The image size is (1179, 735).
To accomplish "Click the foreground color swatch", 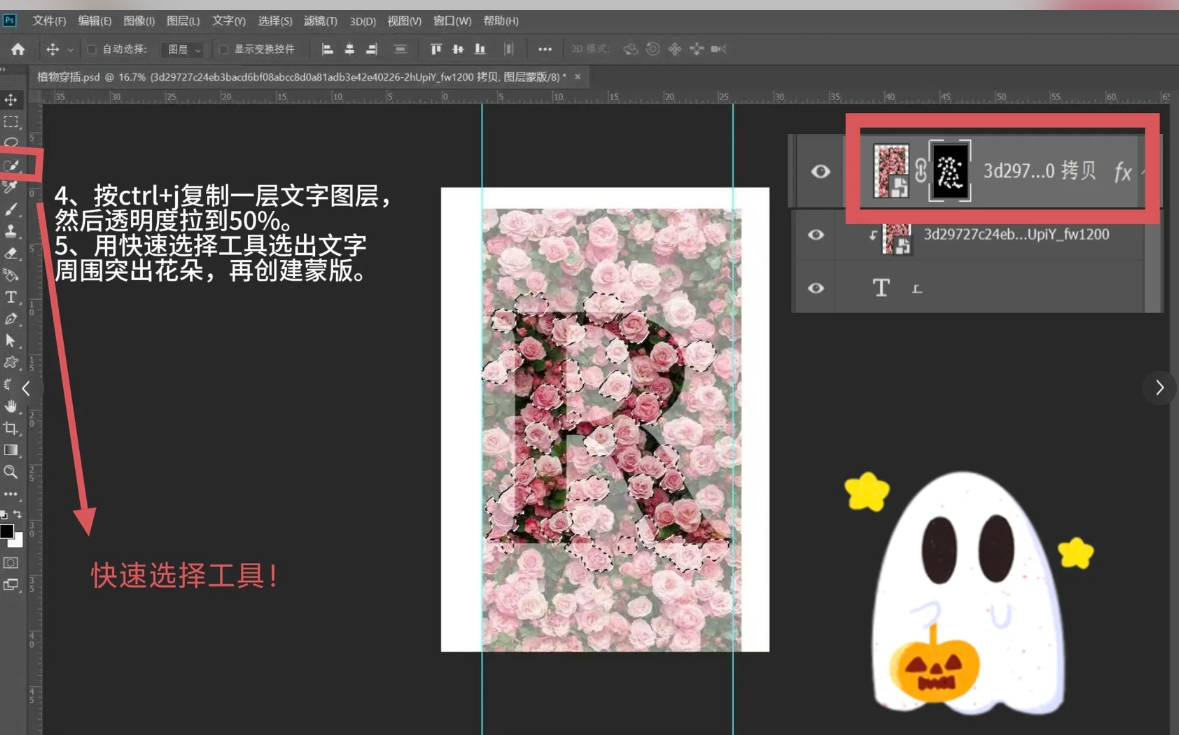I will click(7, 531).
